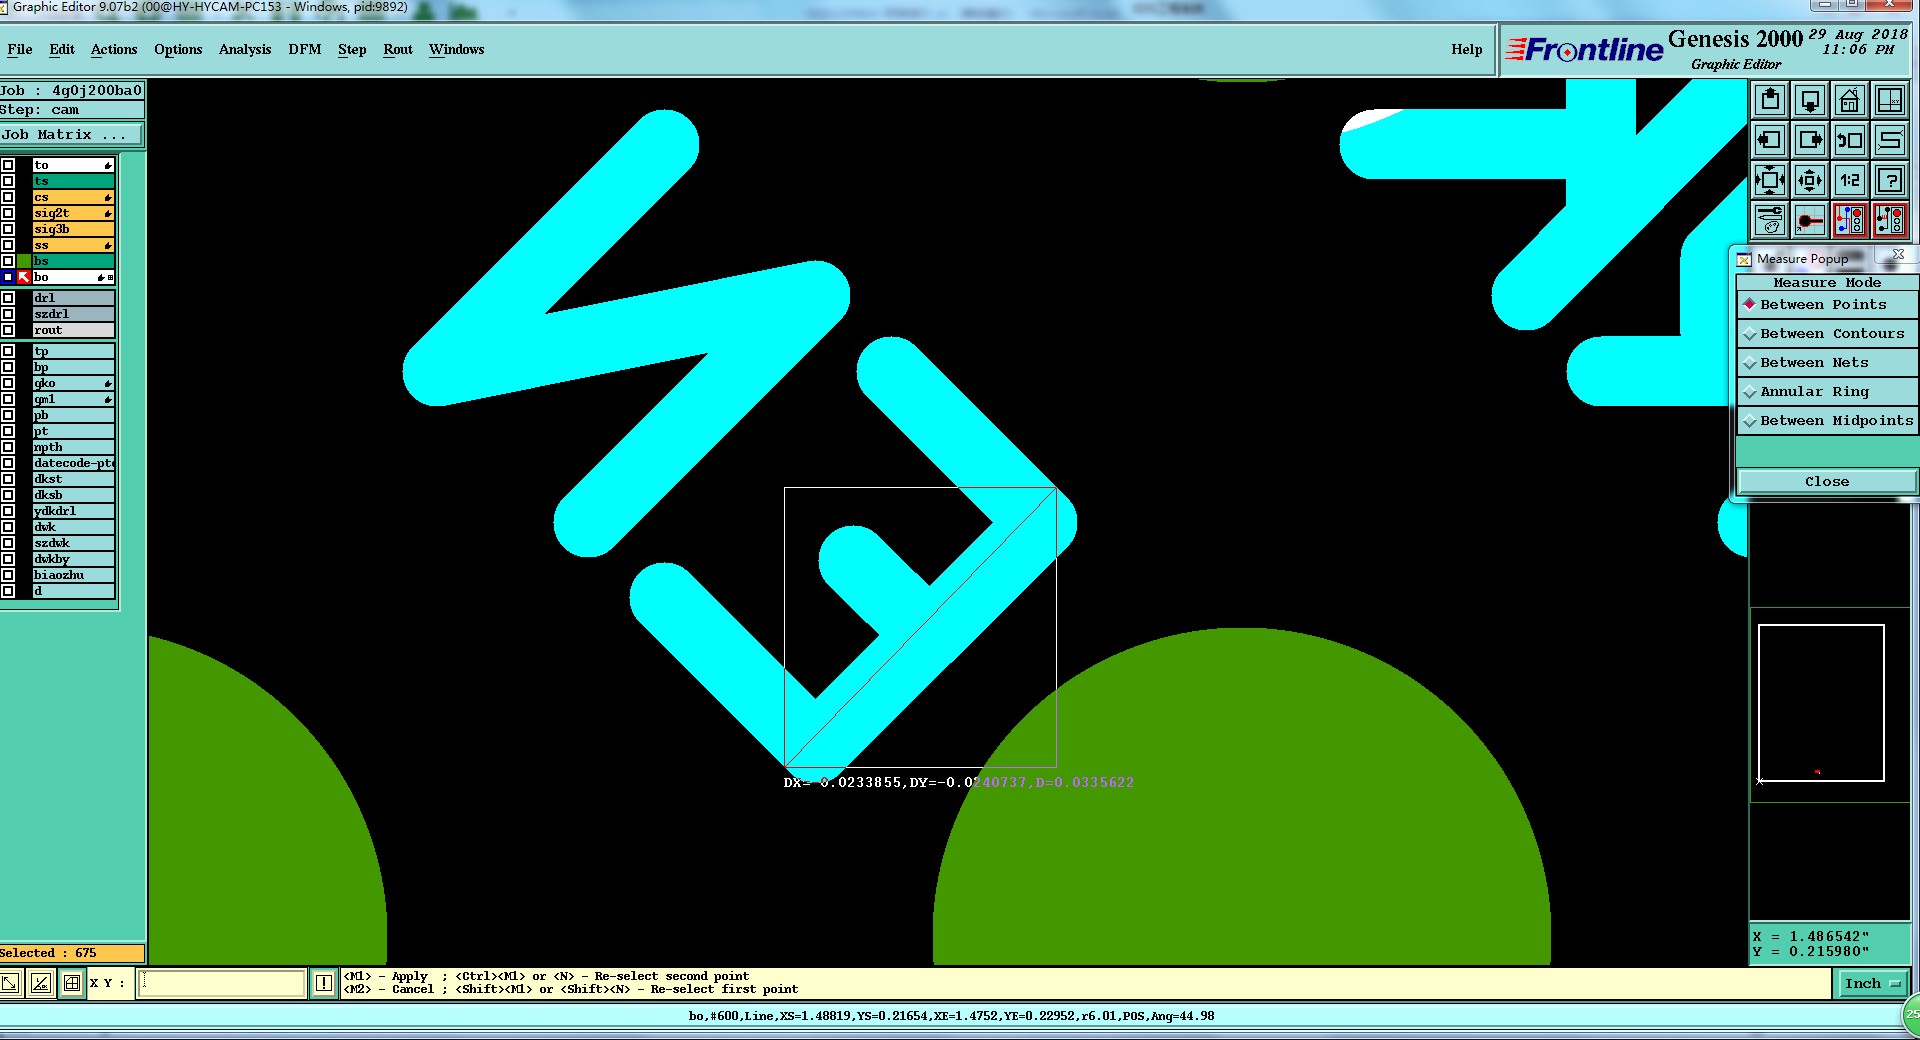Click the angle measure icon at bottom left
This screenshot has height=1040, width=1920.
tap(40, 983)
